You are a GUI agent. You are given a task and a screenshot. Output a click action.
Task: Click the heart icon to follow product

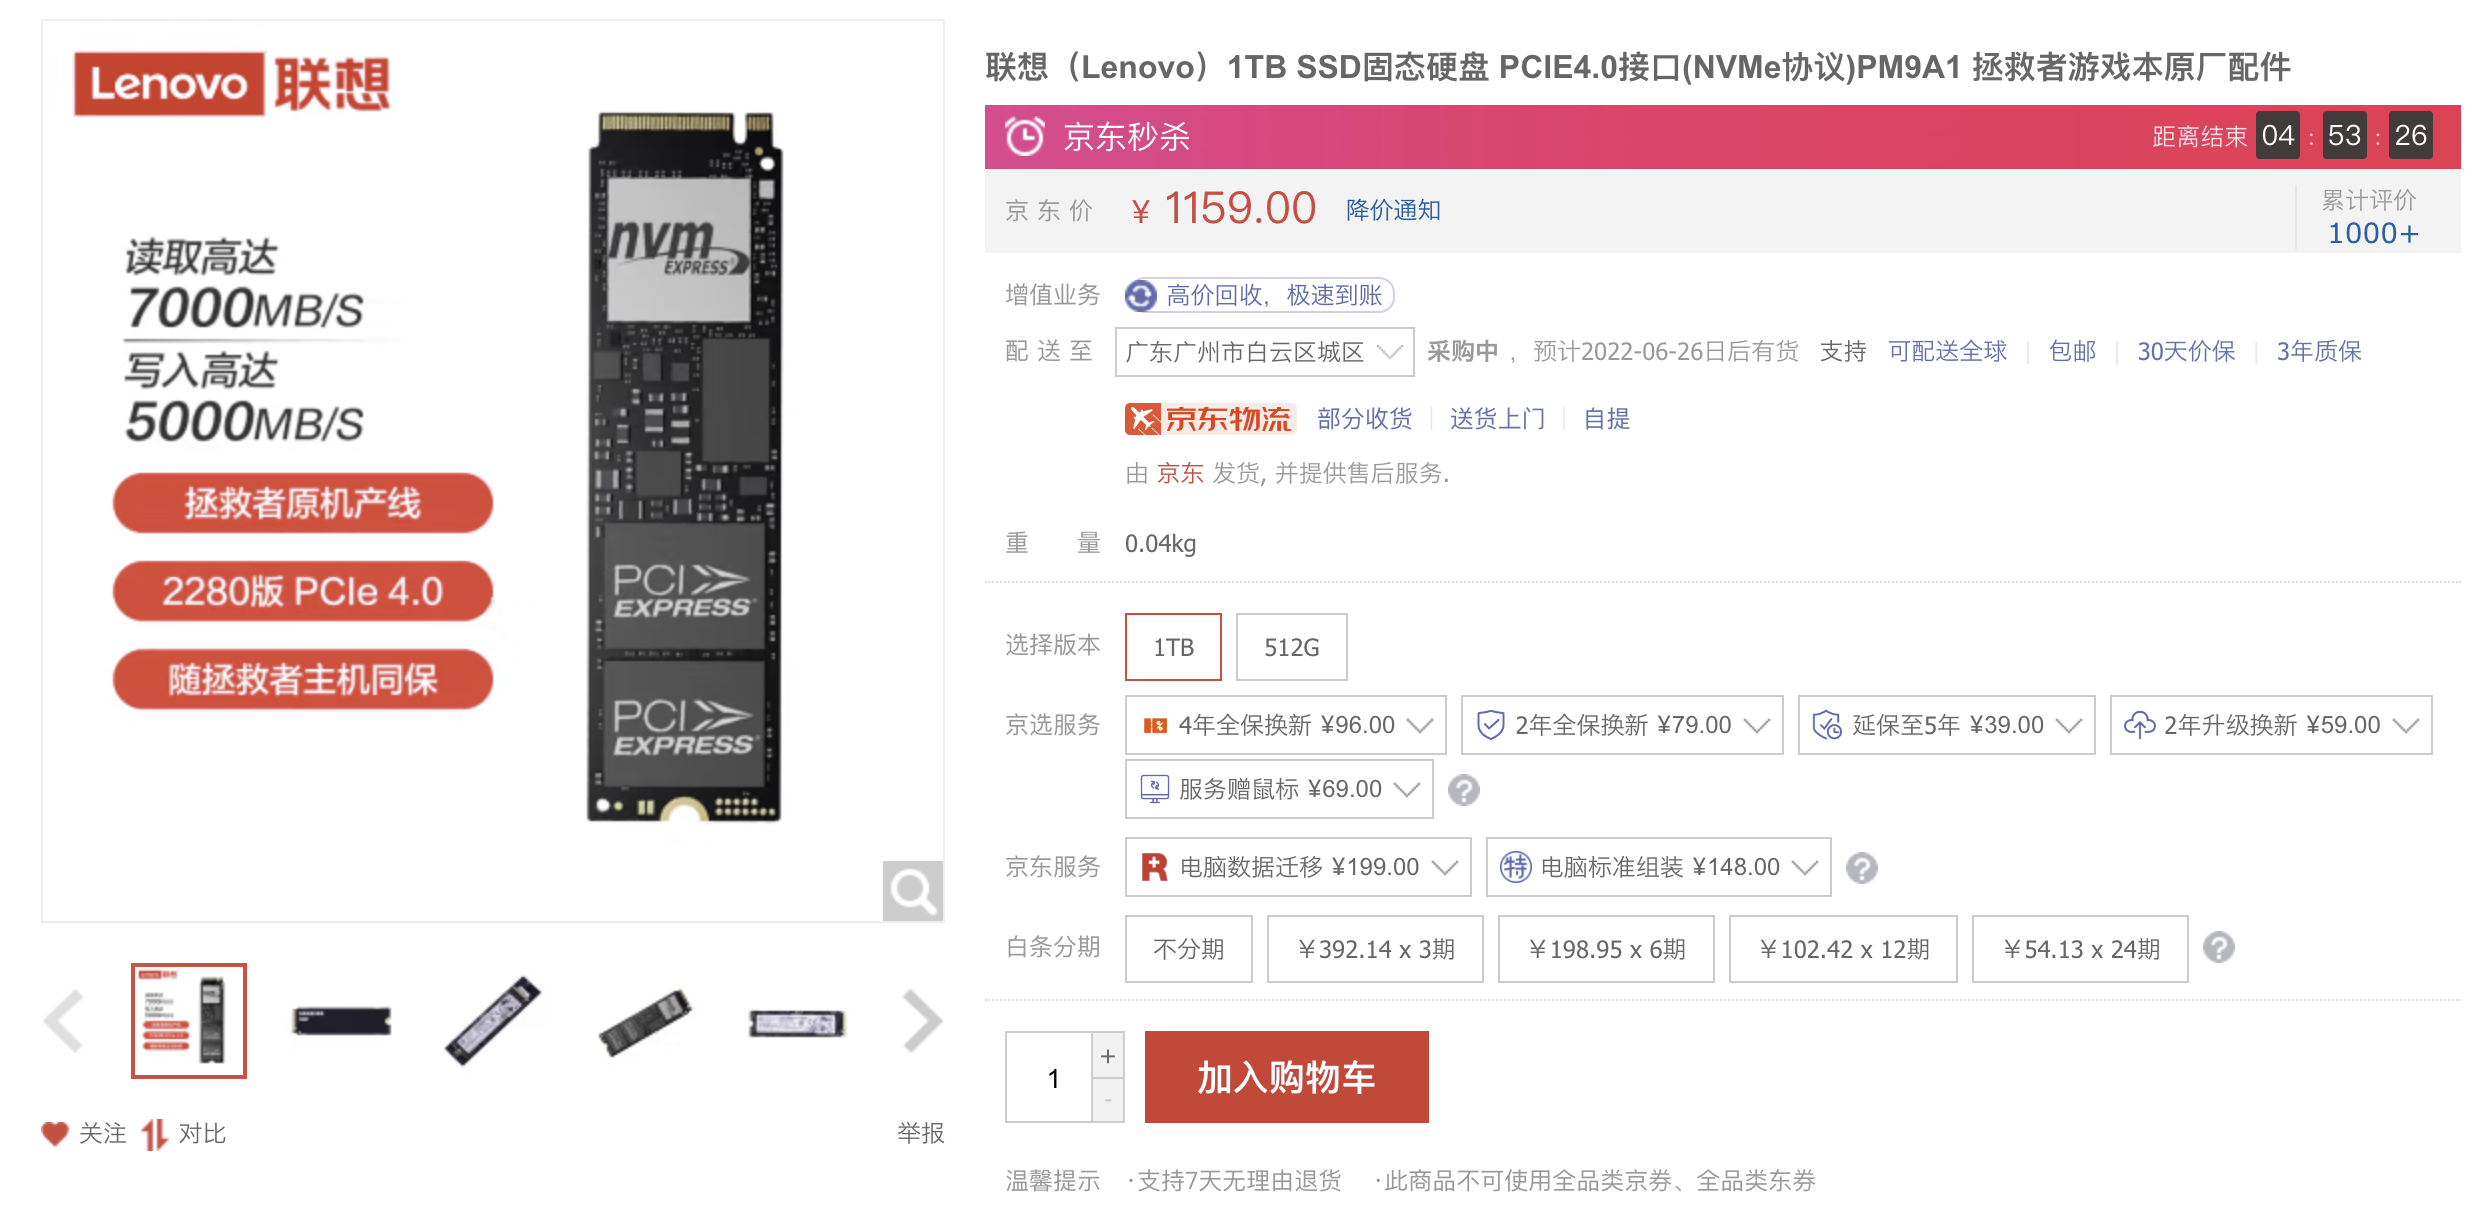55,1134
